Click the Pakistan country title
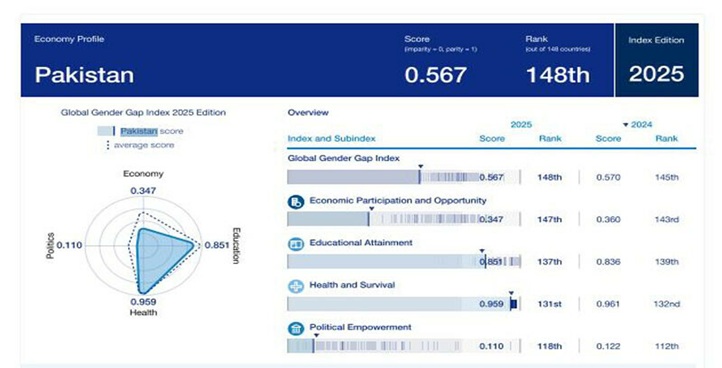 [84, 75]
